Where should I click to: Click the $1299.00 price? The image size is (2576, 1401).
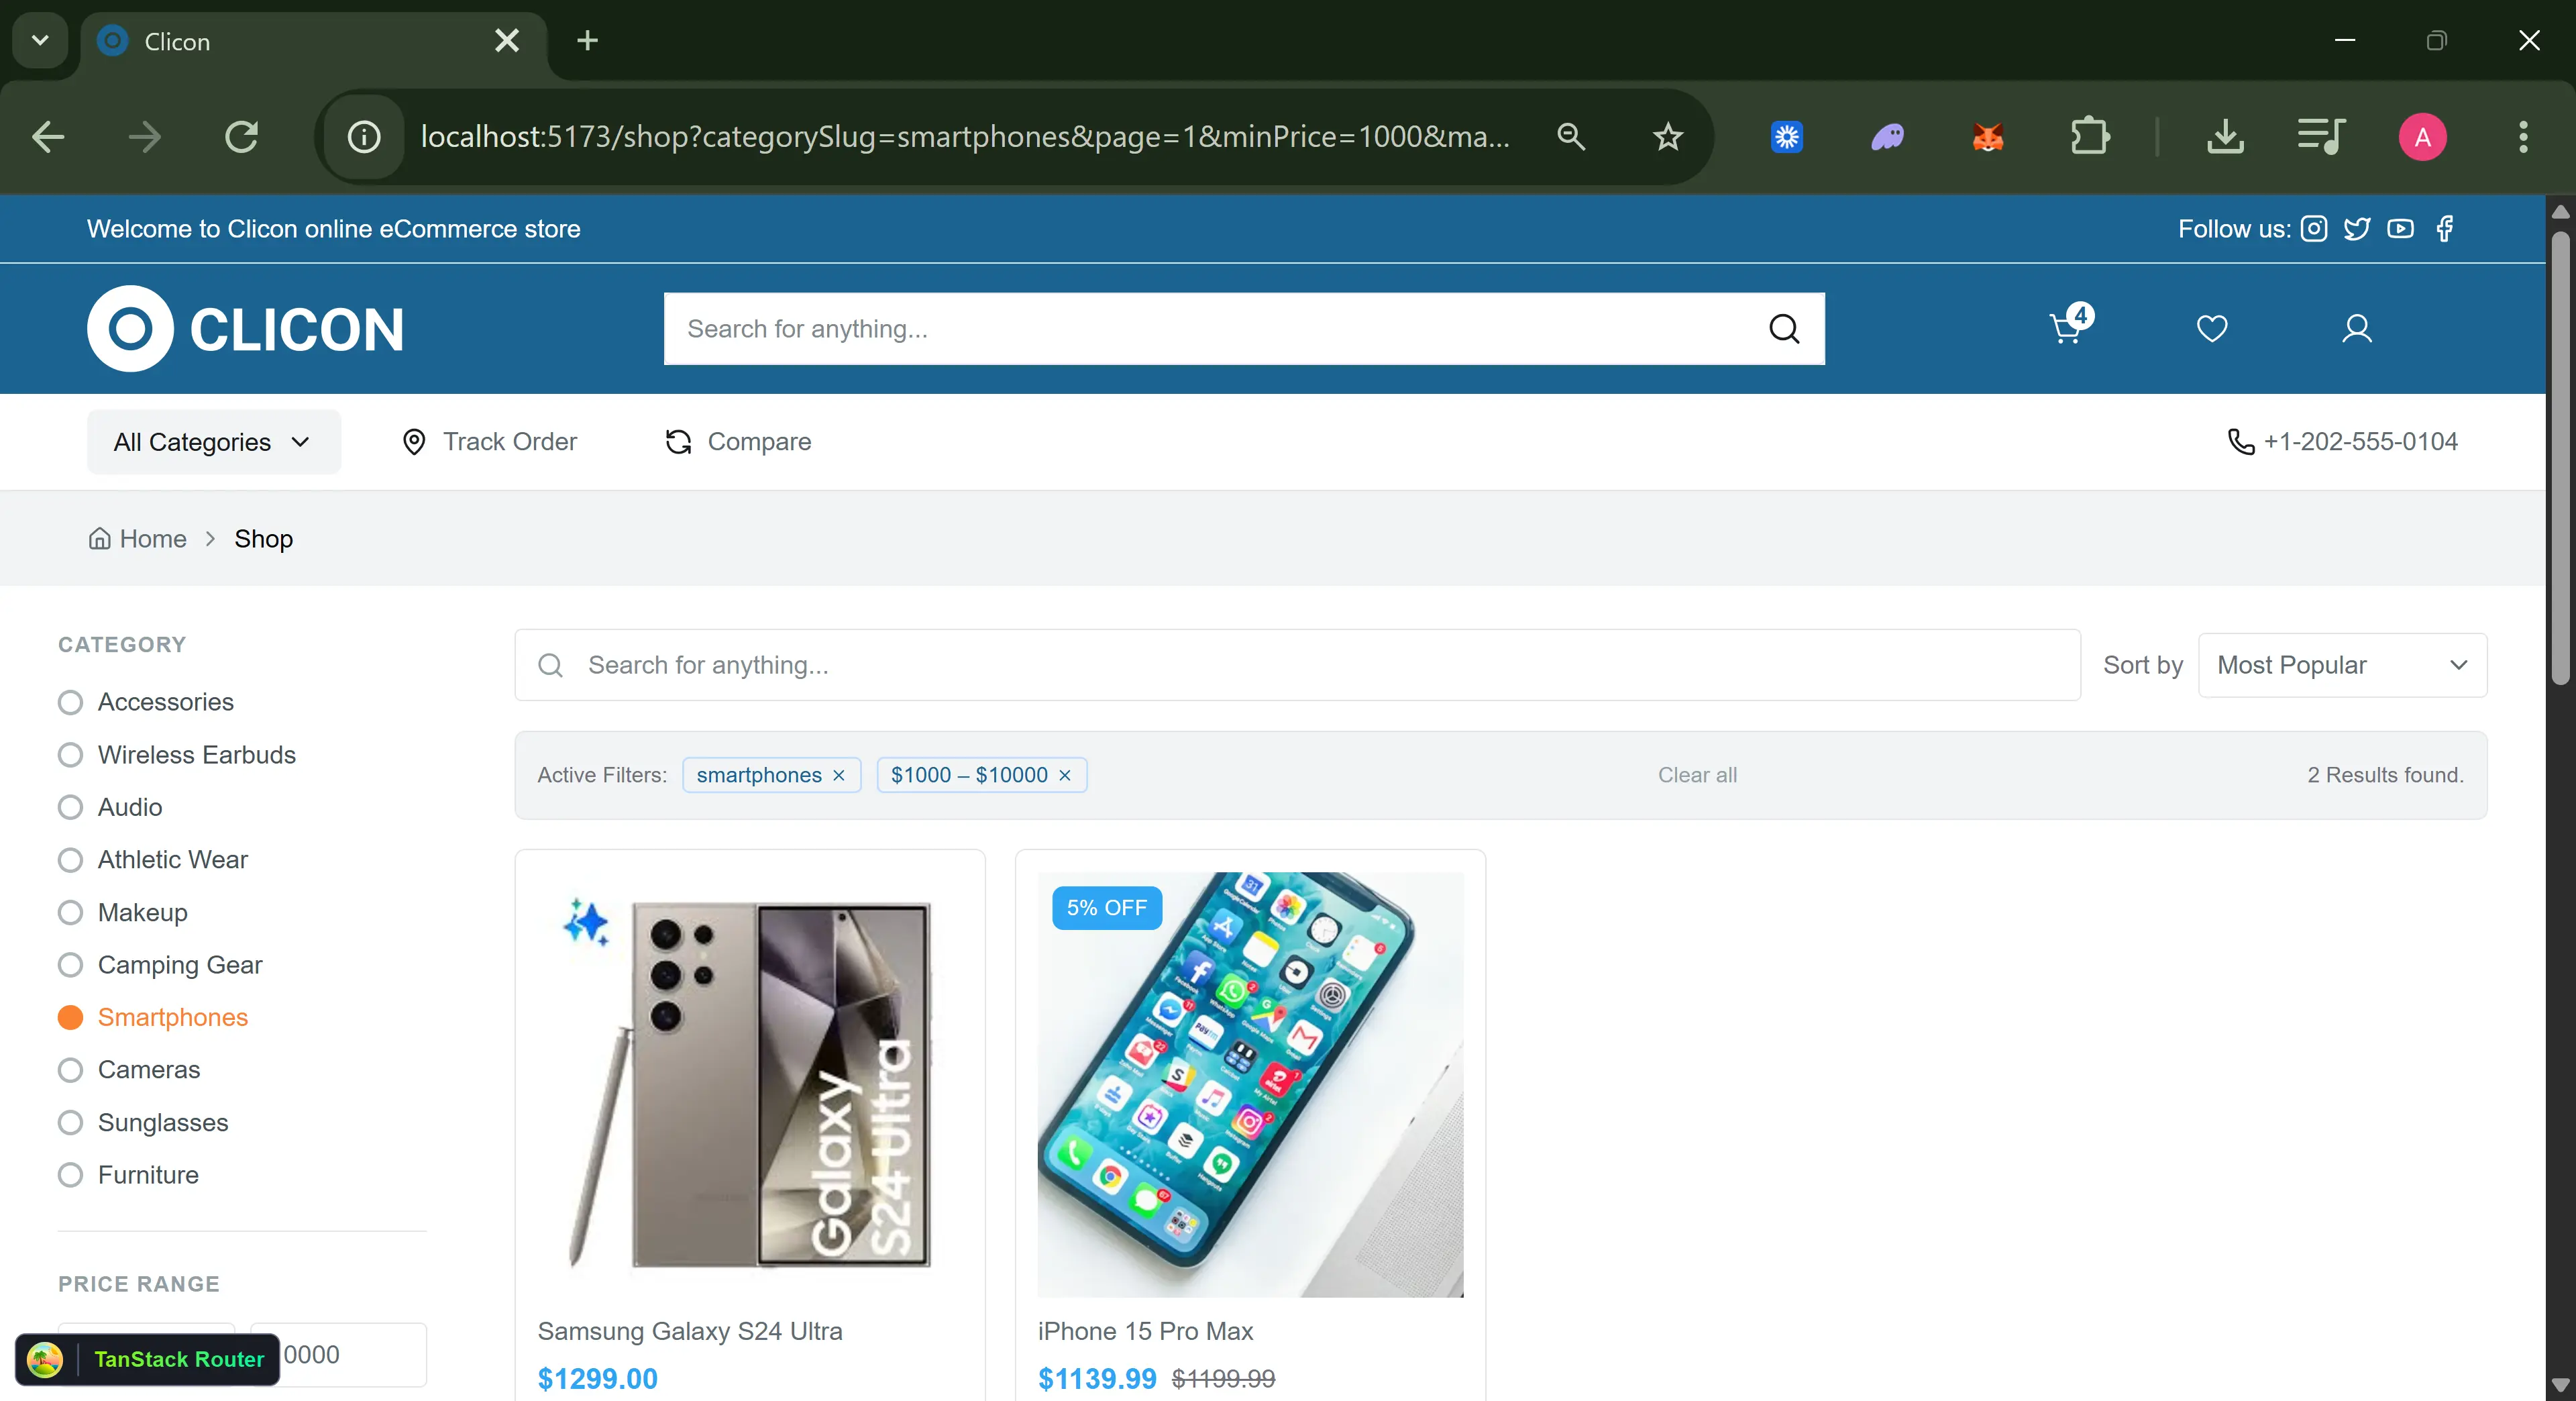598,1379
